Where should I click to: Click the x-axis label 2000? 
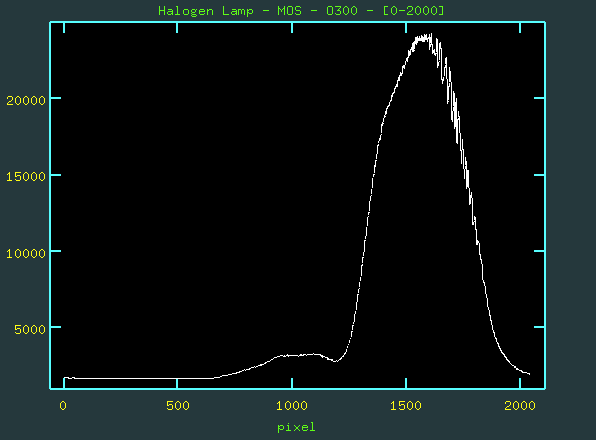click(x=520, y=406)
